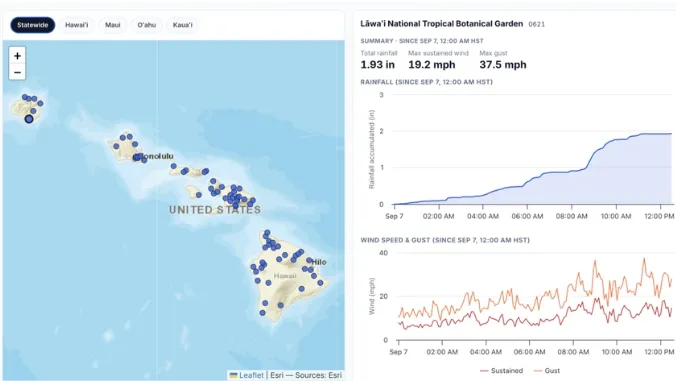Click the UNITED STATES map label
676x381 pixels.
(215, 210)
